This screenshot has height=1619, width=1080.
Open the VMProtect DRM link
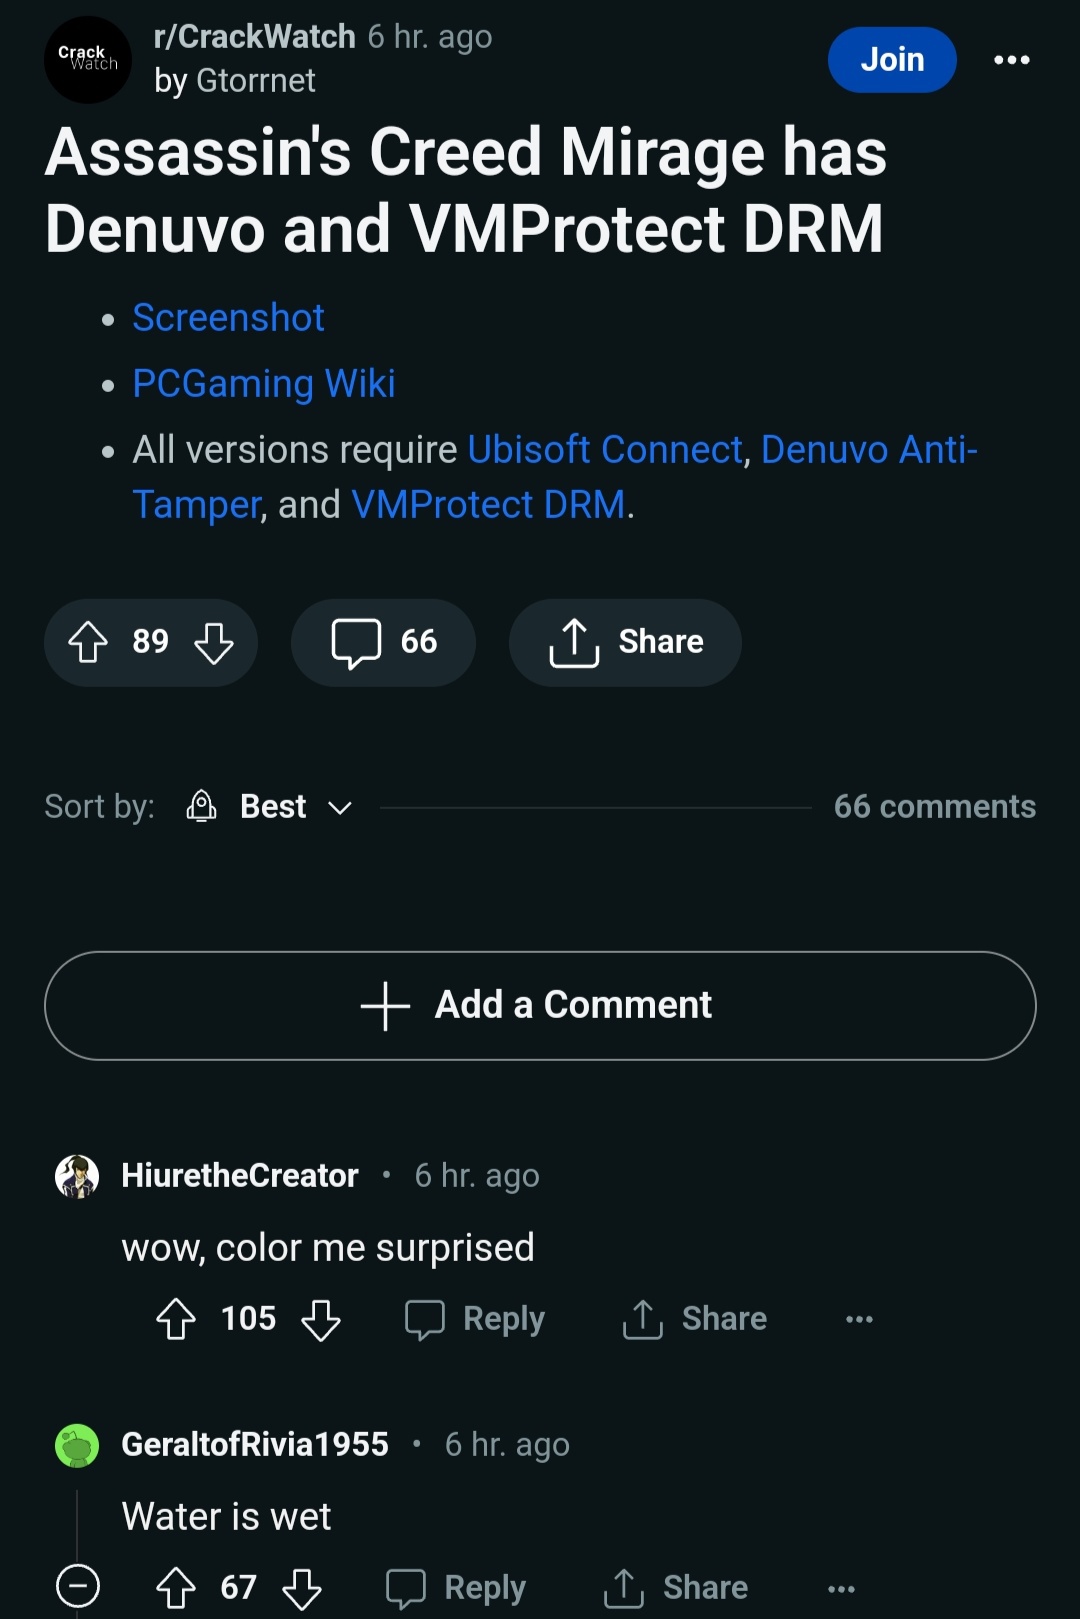[488, 505]
